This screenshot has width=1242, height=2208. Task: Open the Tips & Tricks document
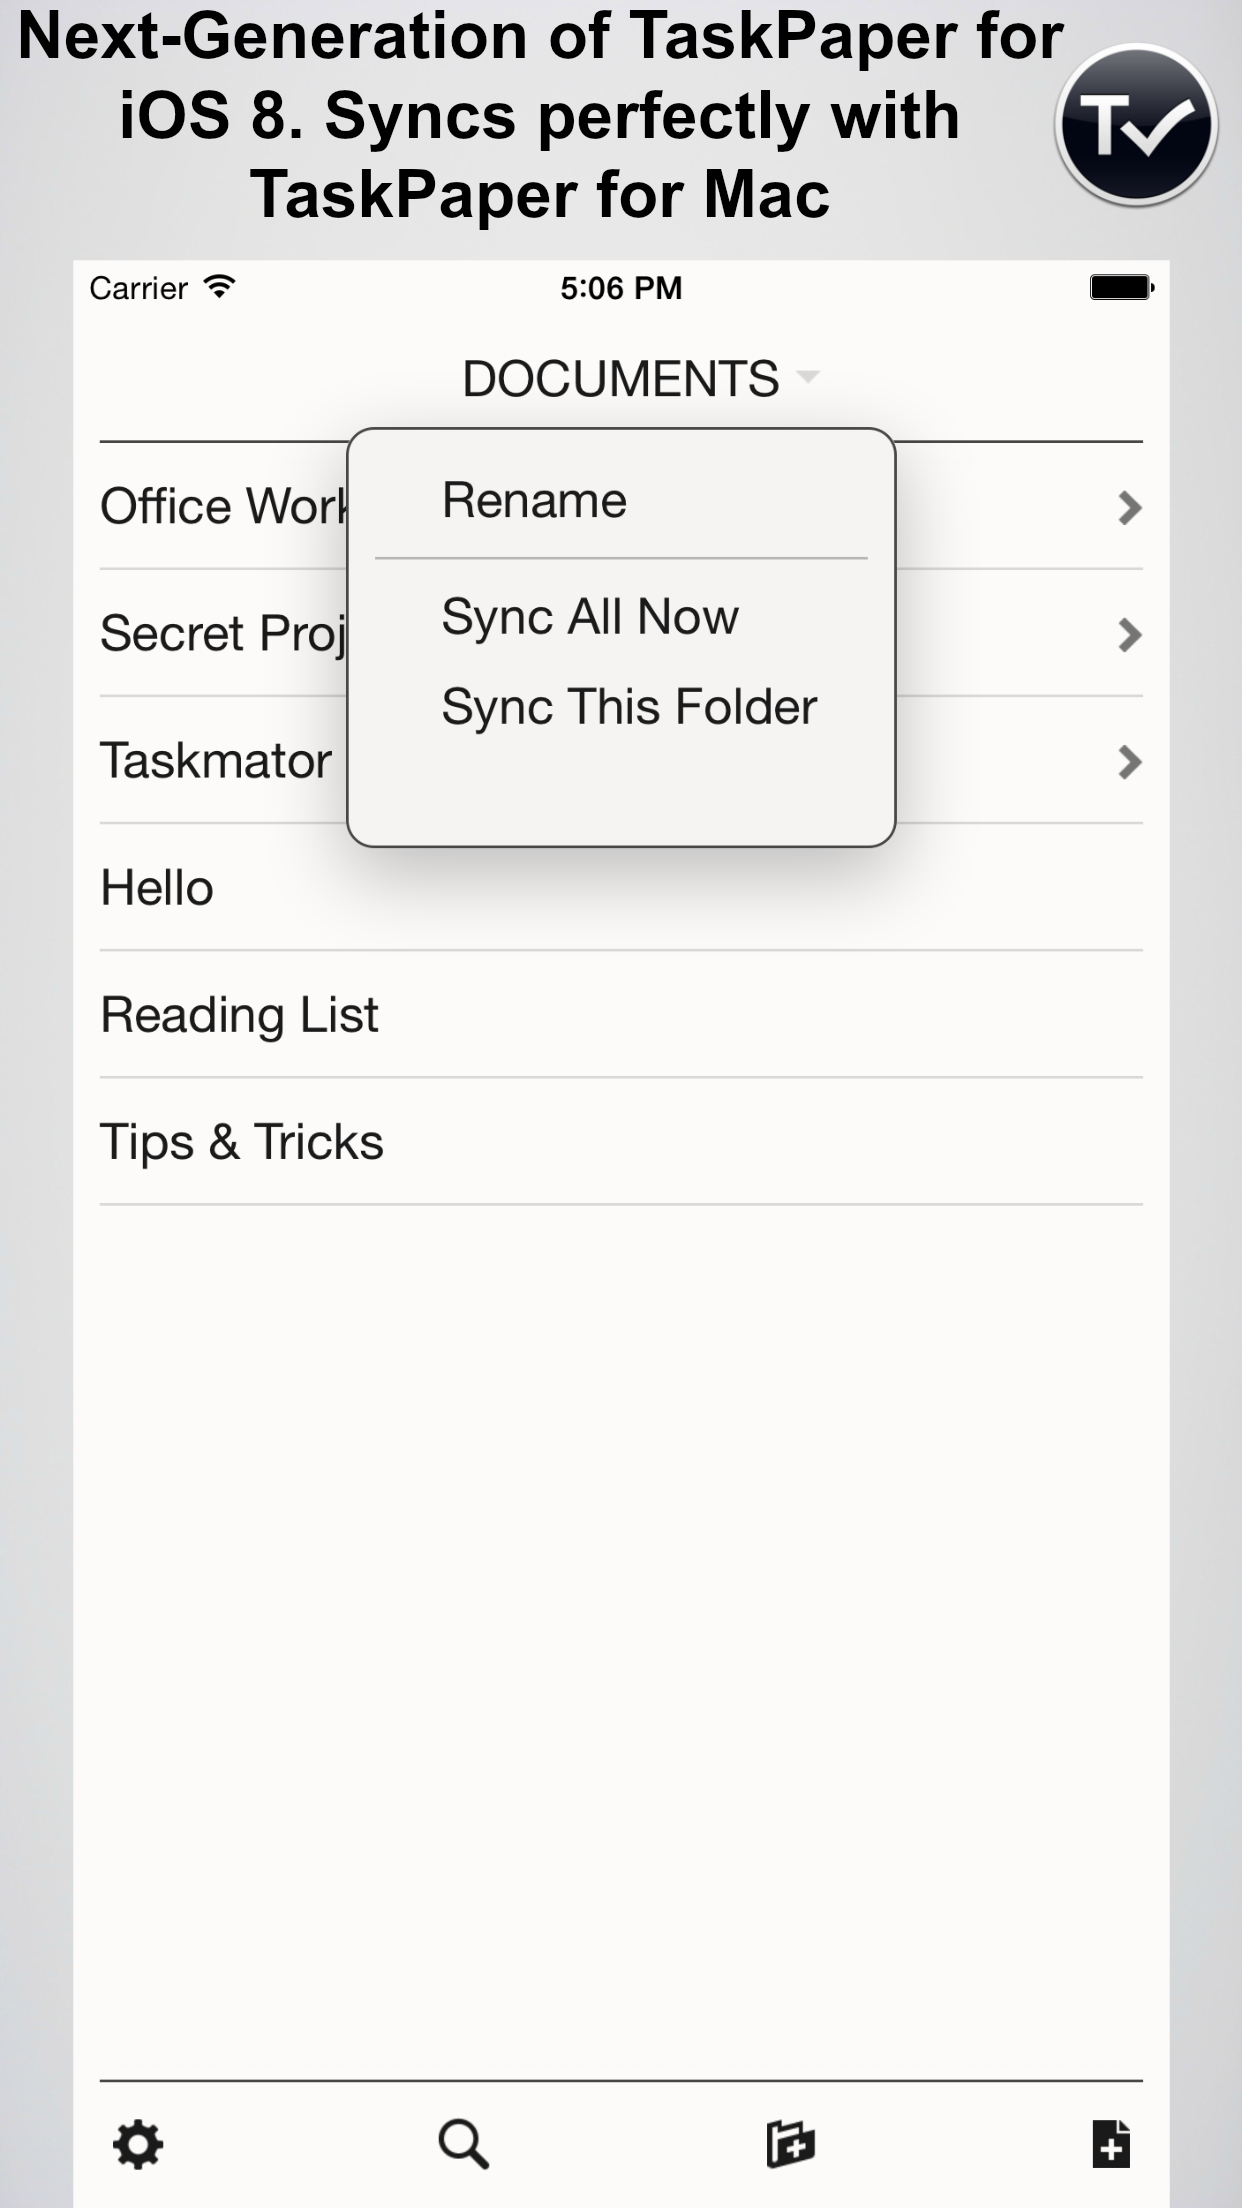tap(621, 1142)
